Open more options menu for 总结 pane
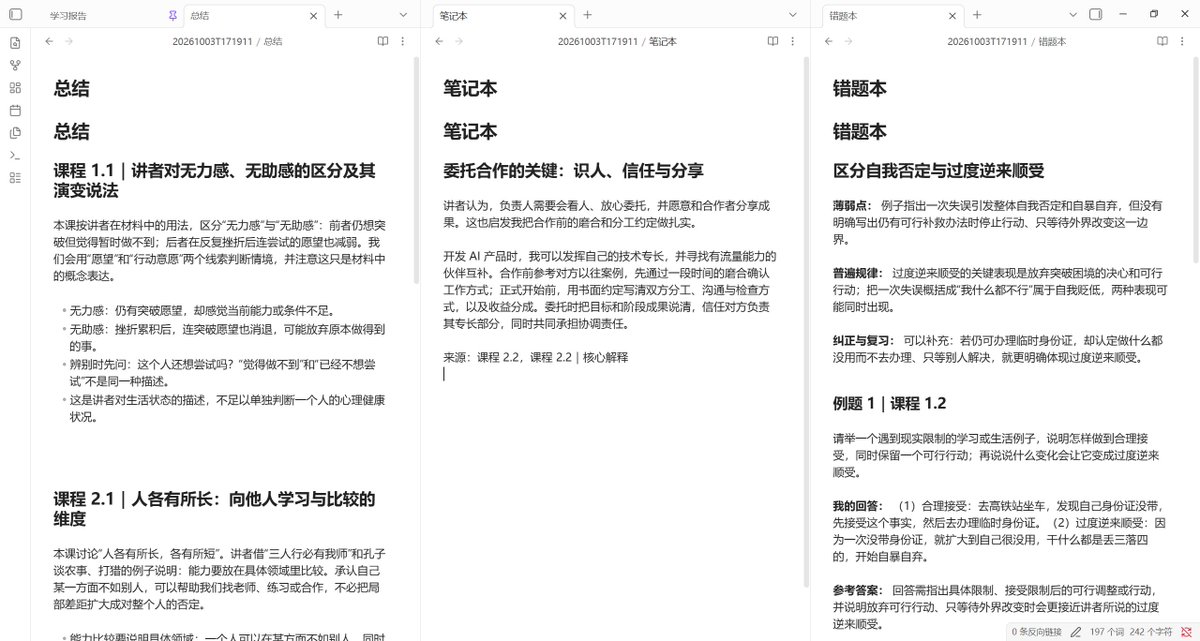Viewport: 1200px width, 641px height. 402,41
